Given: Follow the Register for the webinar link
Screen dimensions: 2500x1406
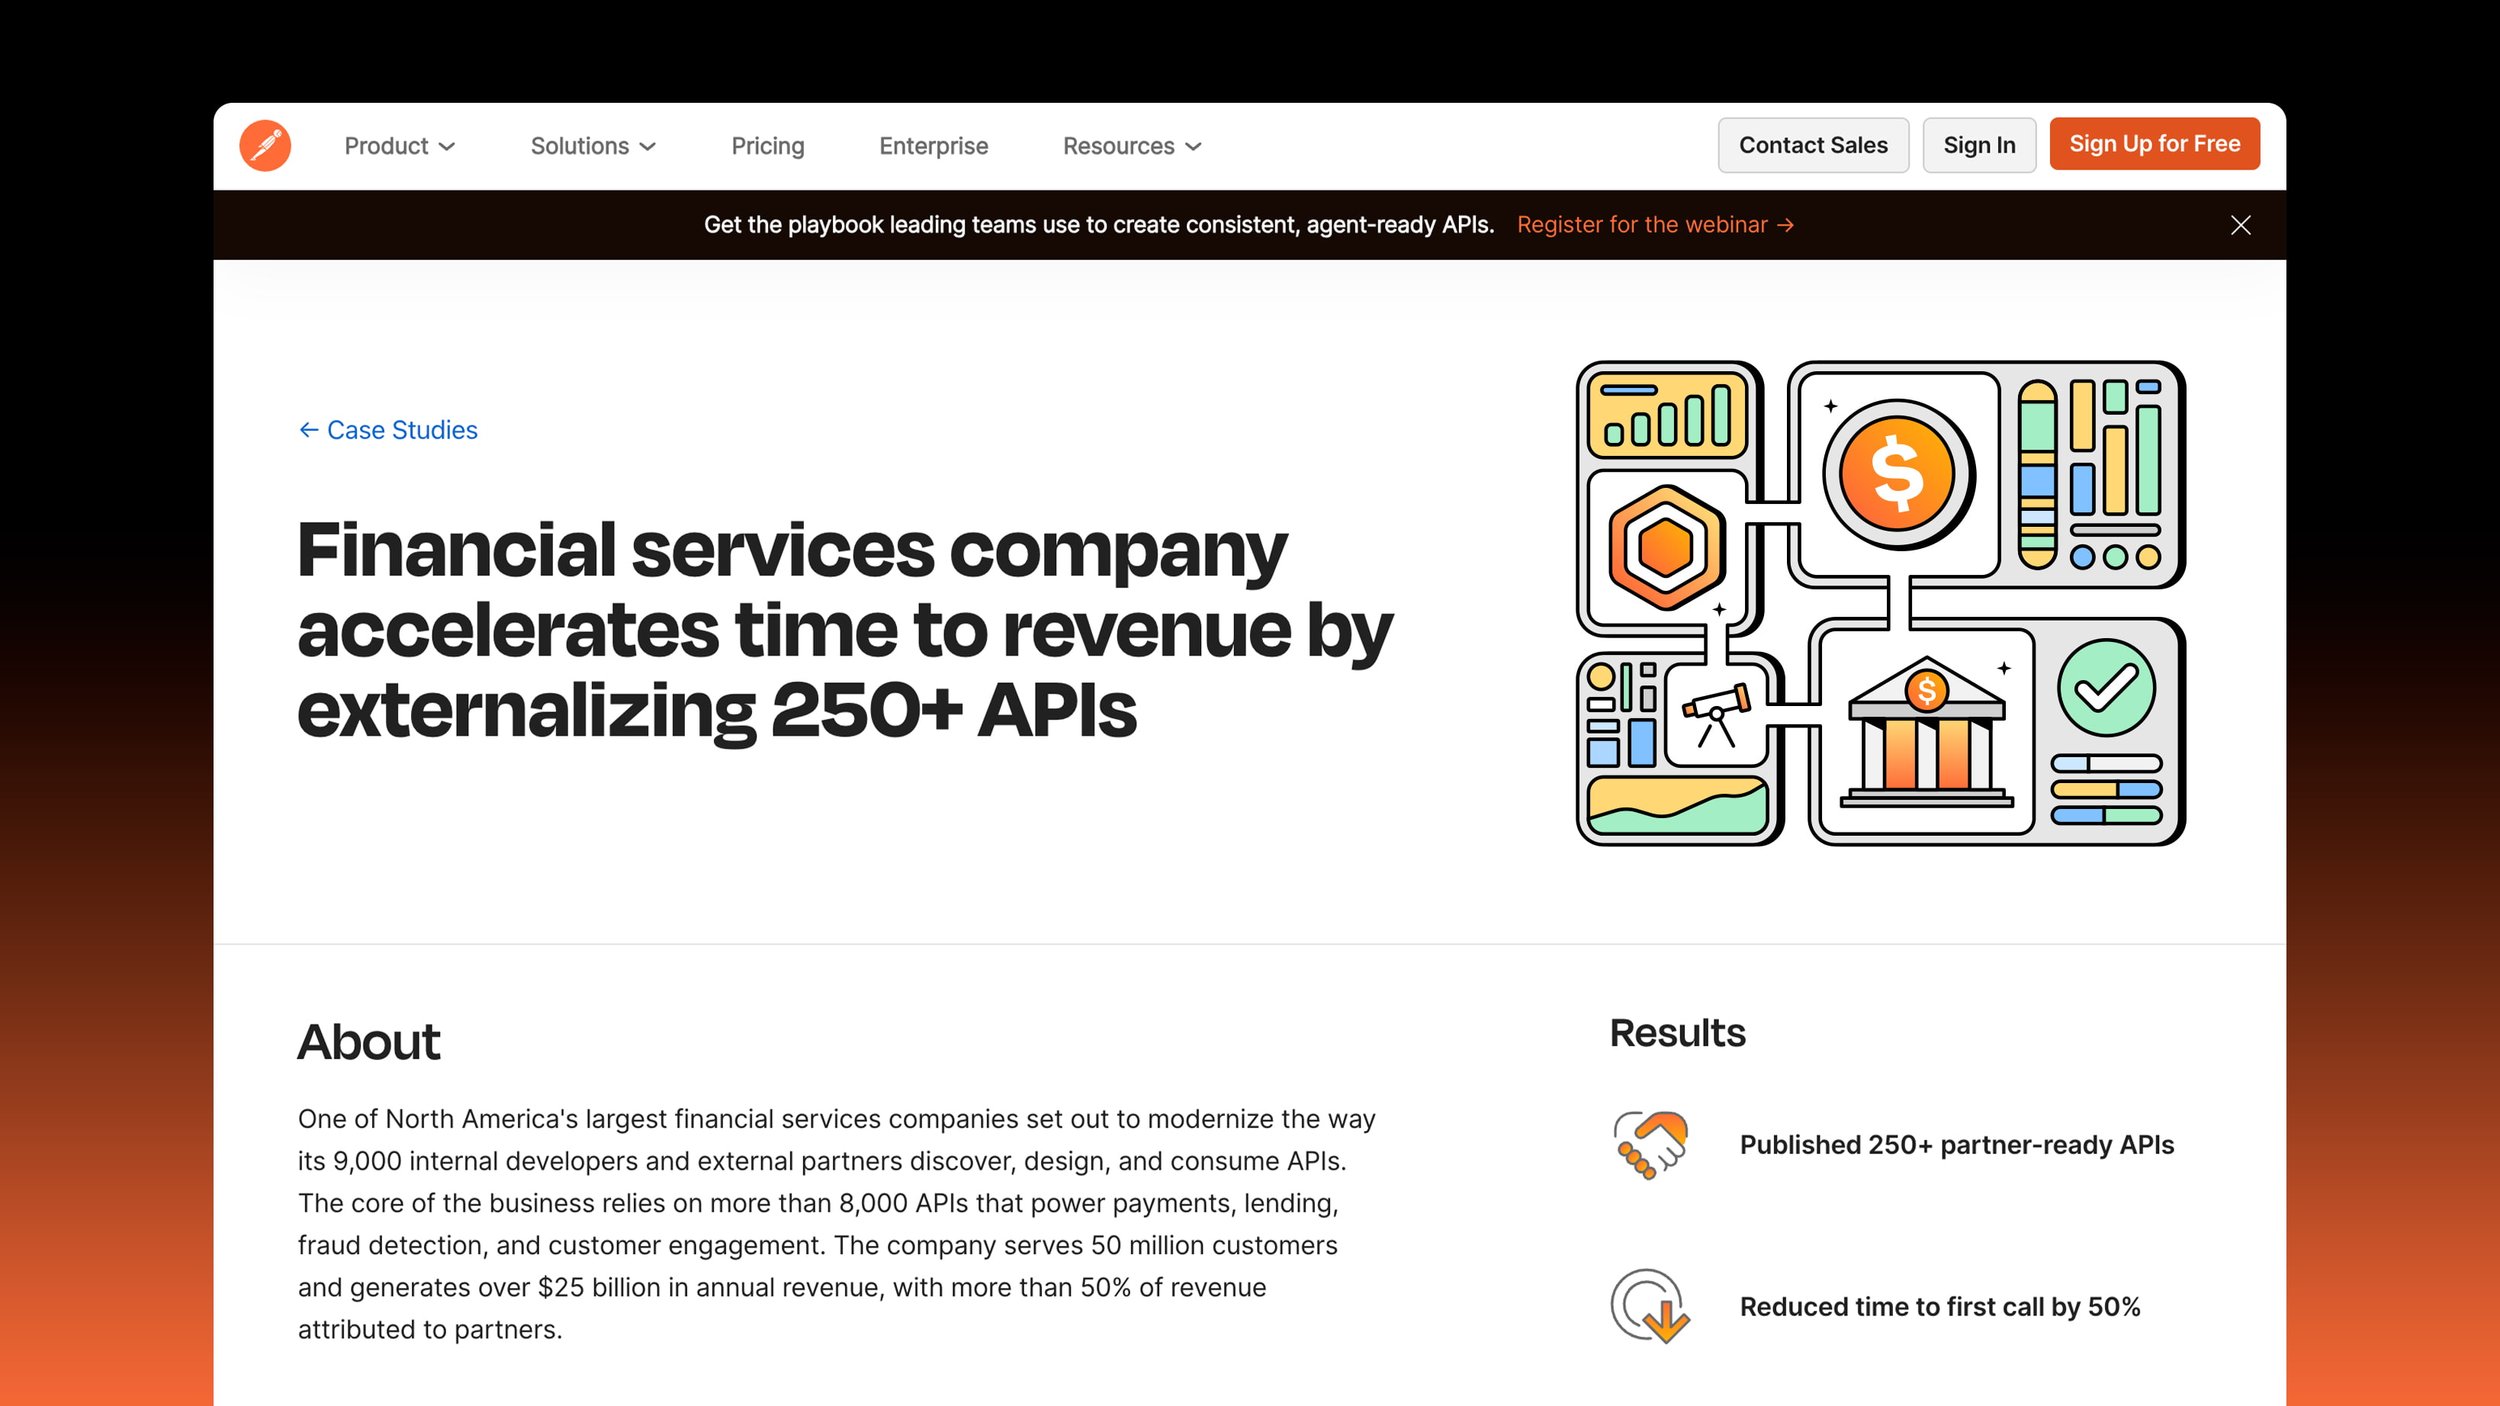Looking at the screenshot, I should (x=1655, y=225).
